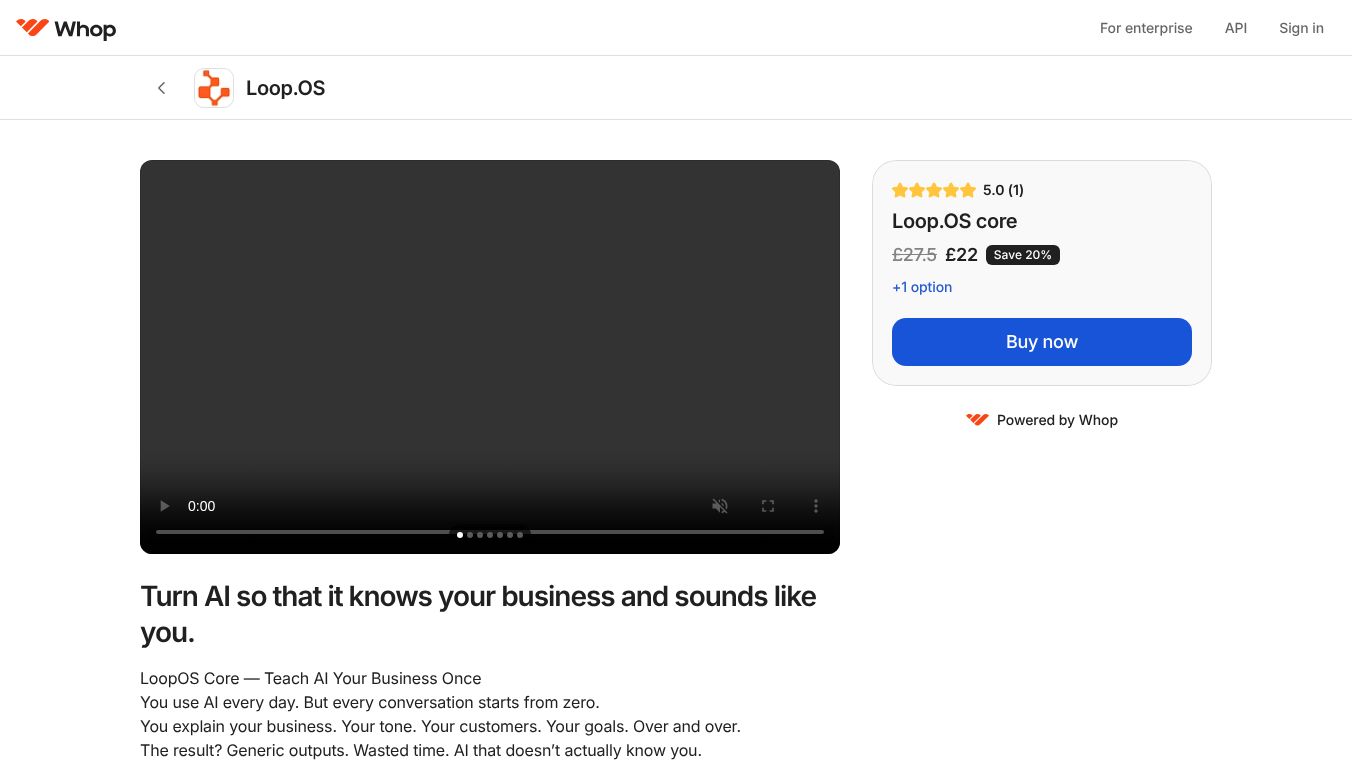Click the orange Loop.OS logo icon

[x=214, y=88]
